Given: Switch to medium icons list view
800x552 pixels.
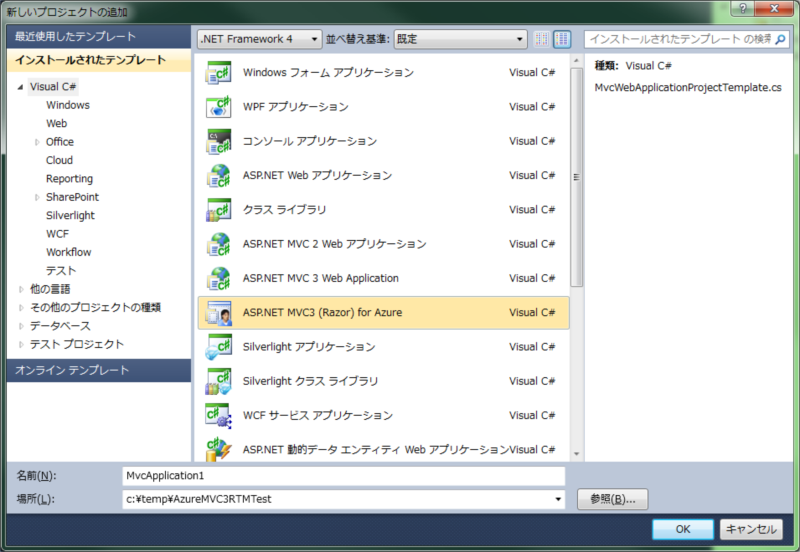Looking at the screenshot, I should pyautogui.click(x=562, y=39).
